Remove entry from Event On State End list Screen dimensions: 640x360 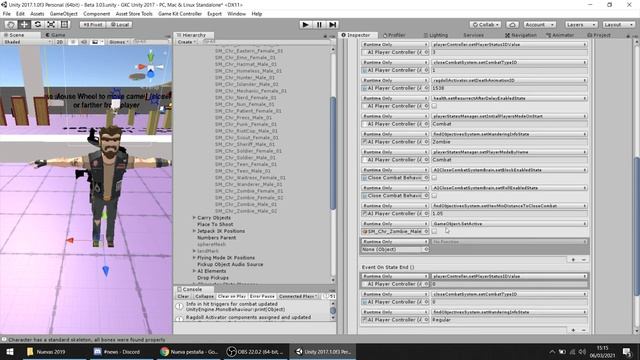[584, 330]
